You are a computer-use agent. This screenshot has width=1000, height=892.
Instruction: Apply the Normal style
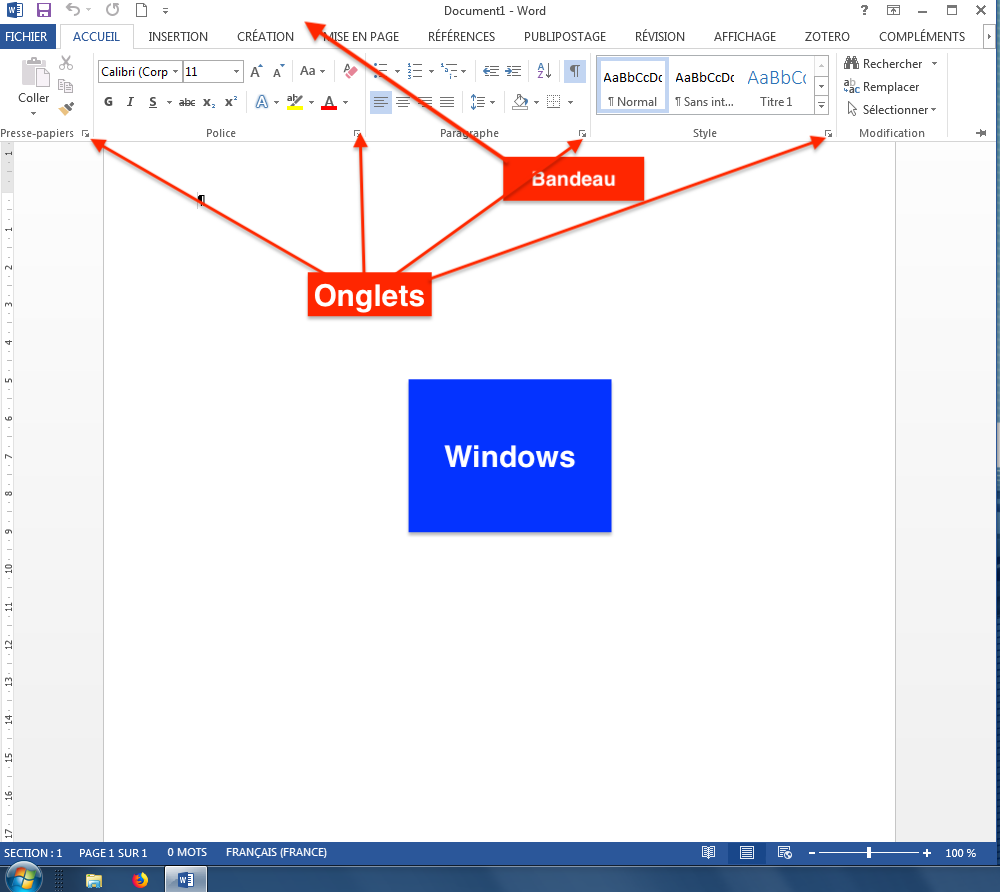[x=633, y=86]
